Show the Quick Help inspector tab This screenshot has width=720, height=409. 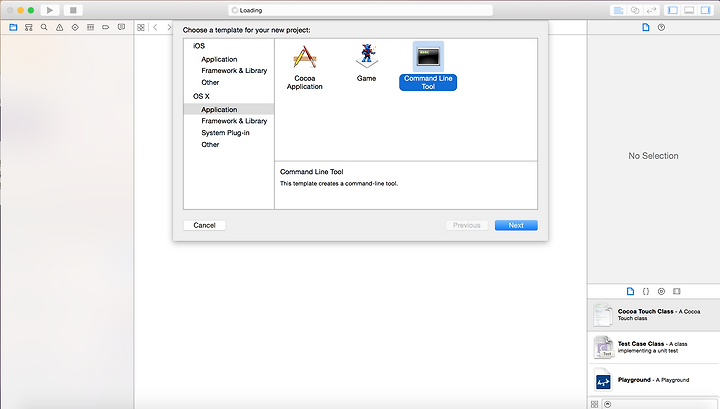[661, 28]
